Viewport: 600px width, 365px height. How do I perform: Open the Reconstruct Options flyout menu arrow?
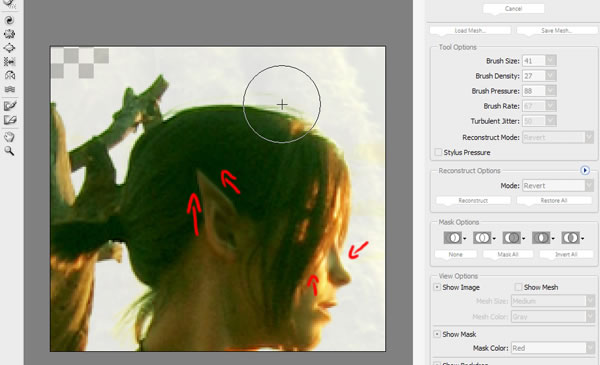(585, 170)
